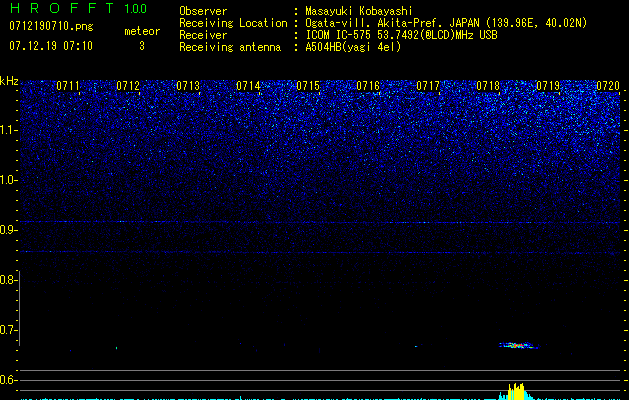Click the 0.8 kHz axis label
Viewport: 629px width, 400px height.
coord(8,280)
